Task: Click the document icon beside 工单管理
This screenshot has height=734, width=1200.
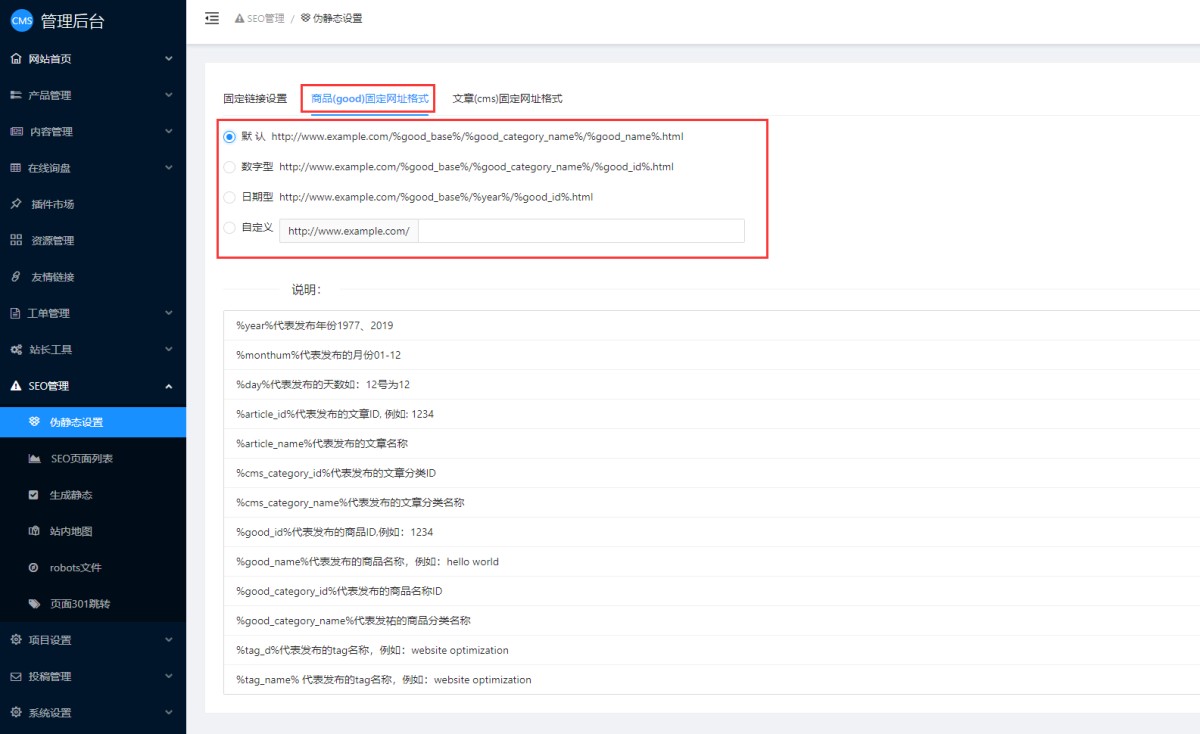Action: [x=16, y=313]
